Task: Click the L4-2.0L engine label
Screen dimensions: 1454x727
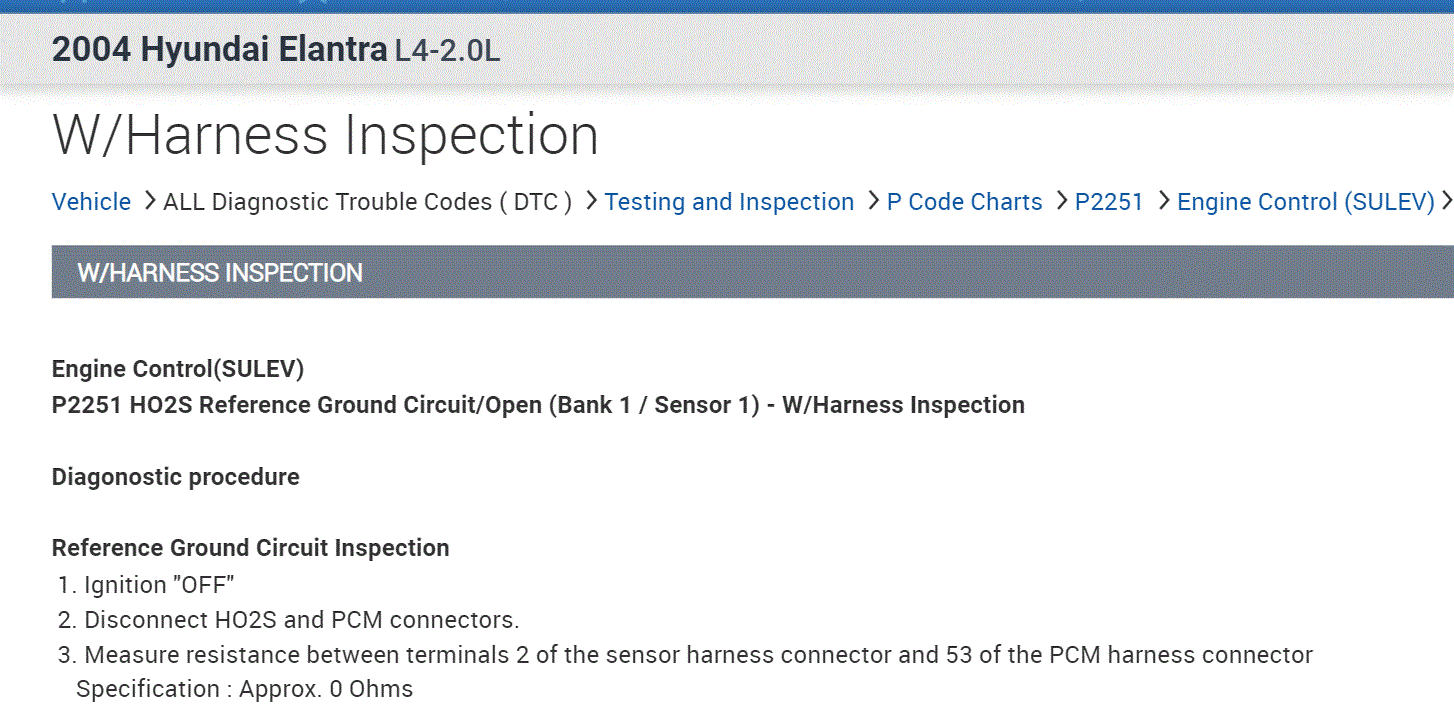Action: pos(447,51)
